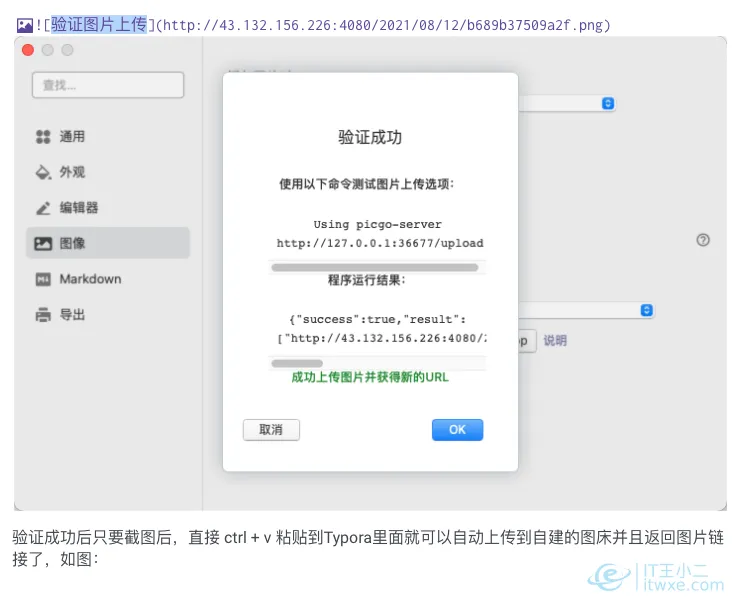742x597 pixels.
Task: Click the 验证图片上传 alt text in the markdown
Action: [x=99, y=25]
